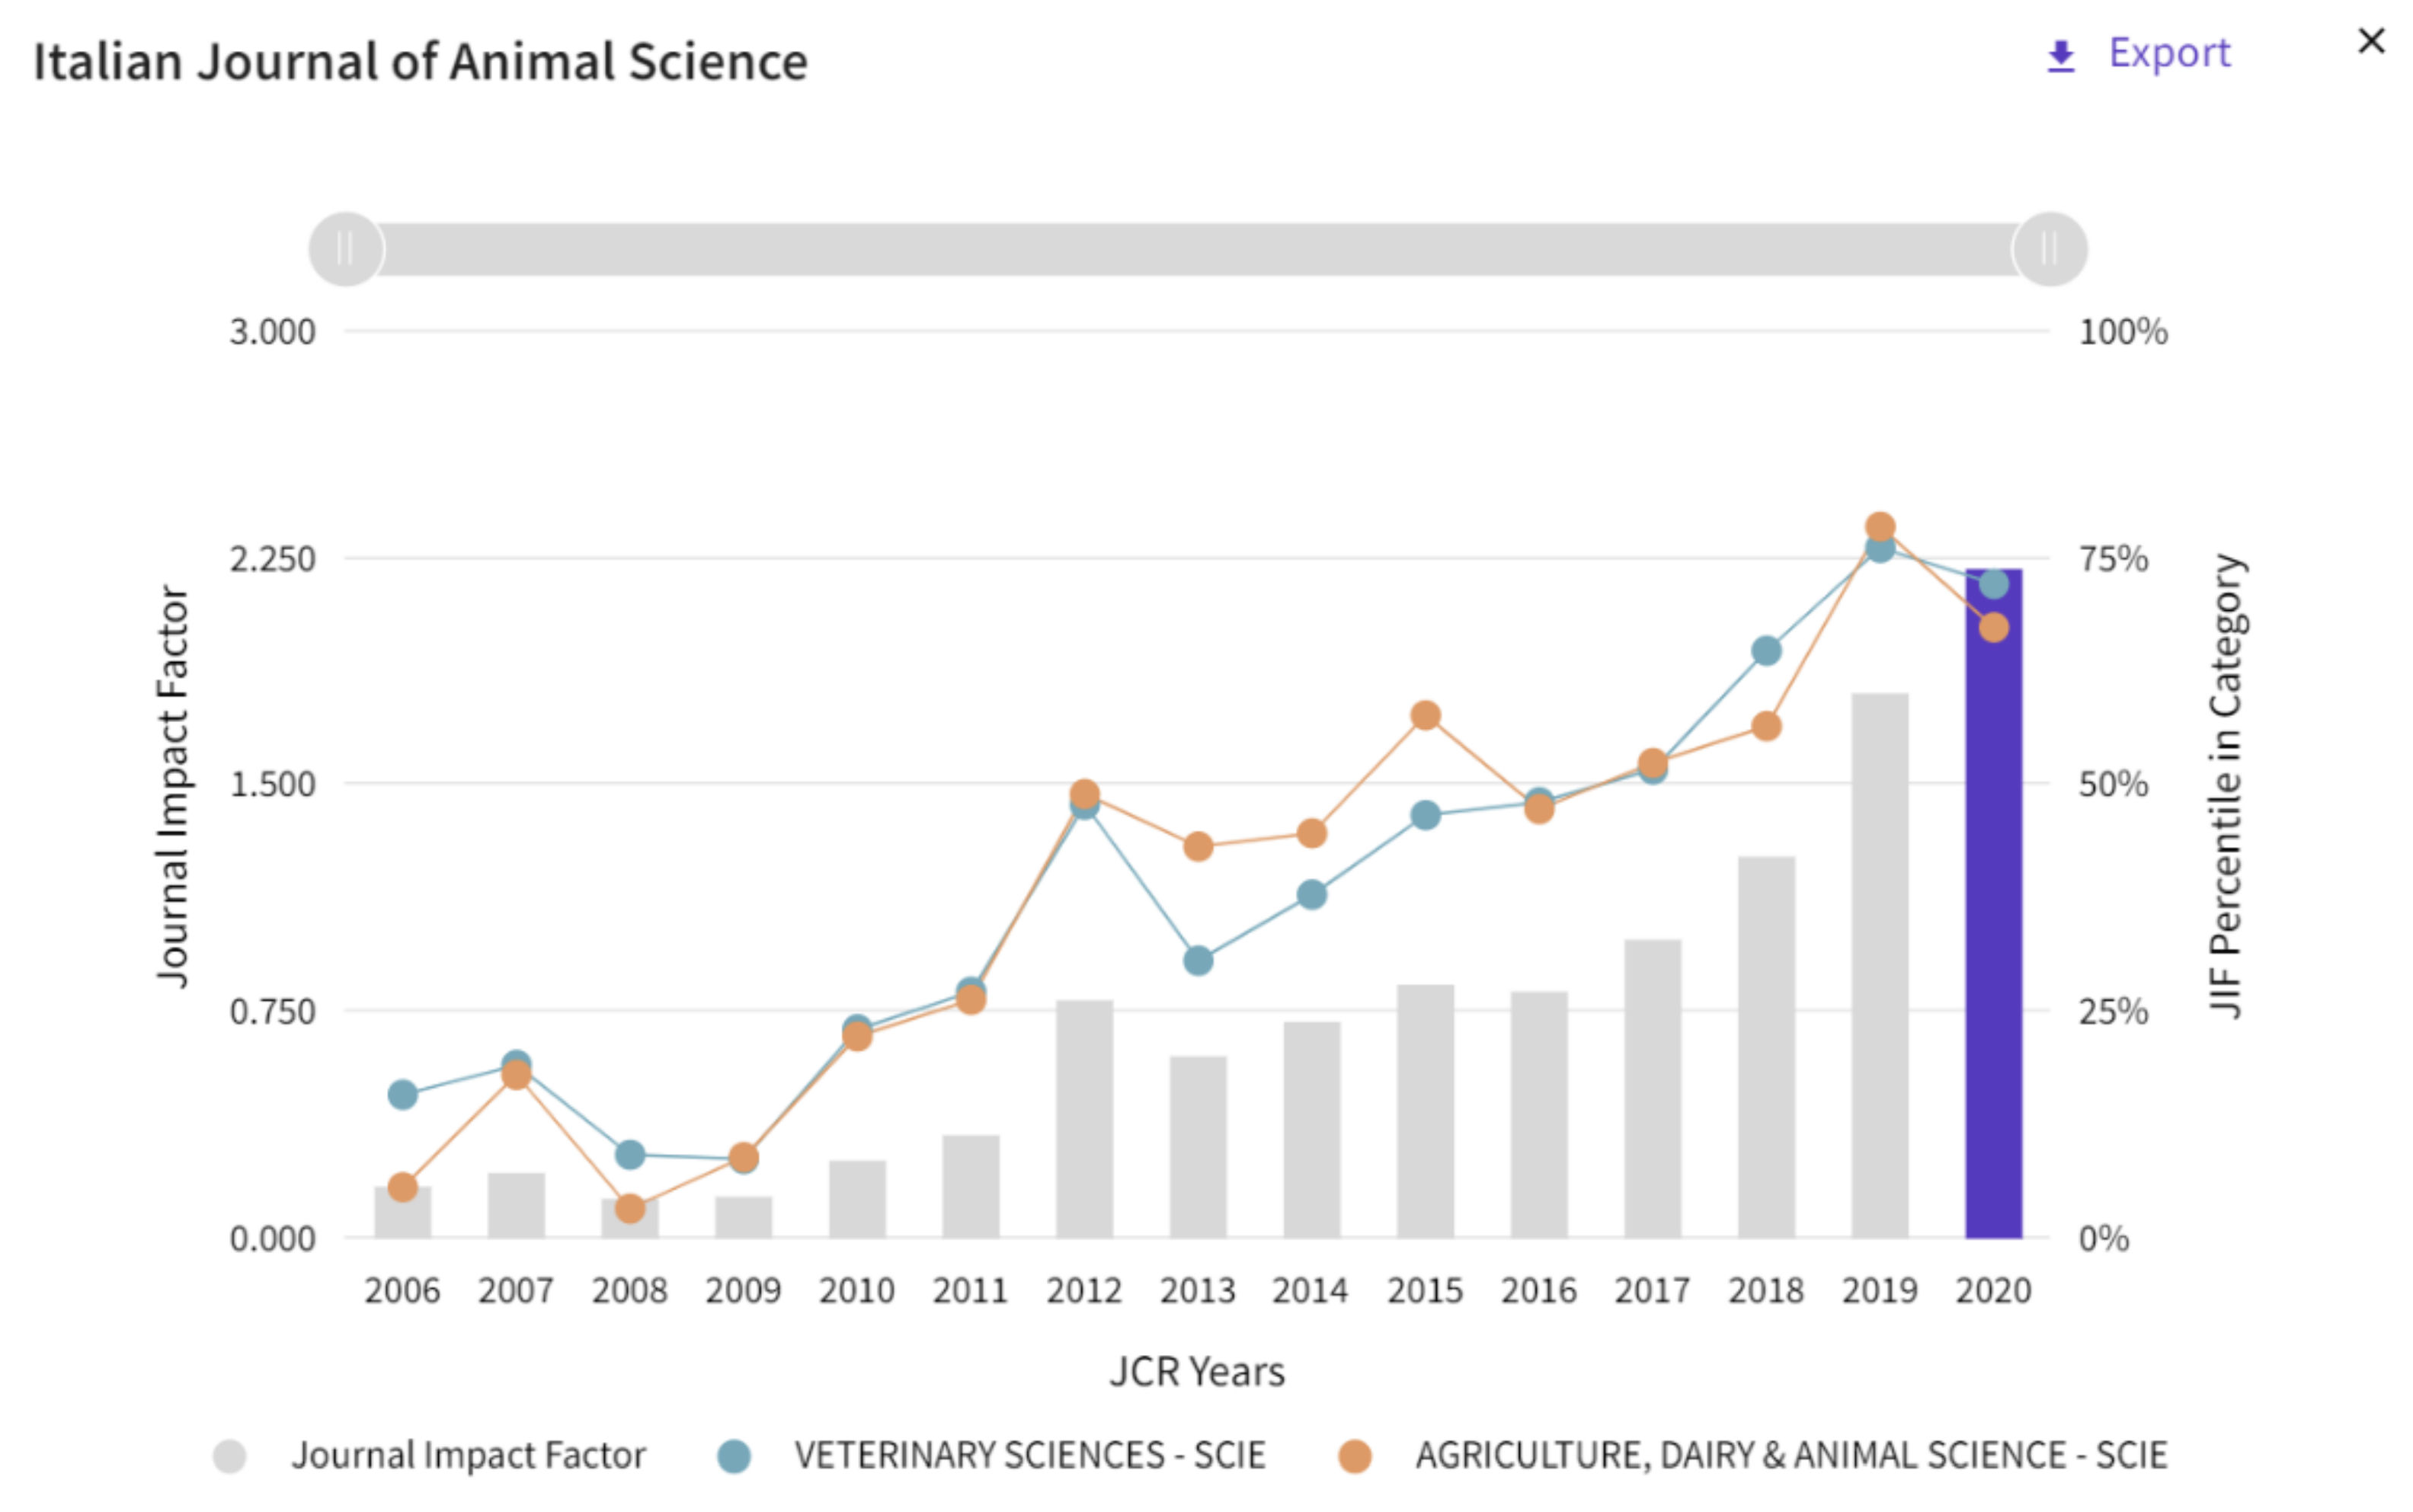Click the 100% right axis value
Viewport: 2413px width, 1512px height.
2123,332
